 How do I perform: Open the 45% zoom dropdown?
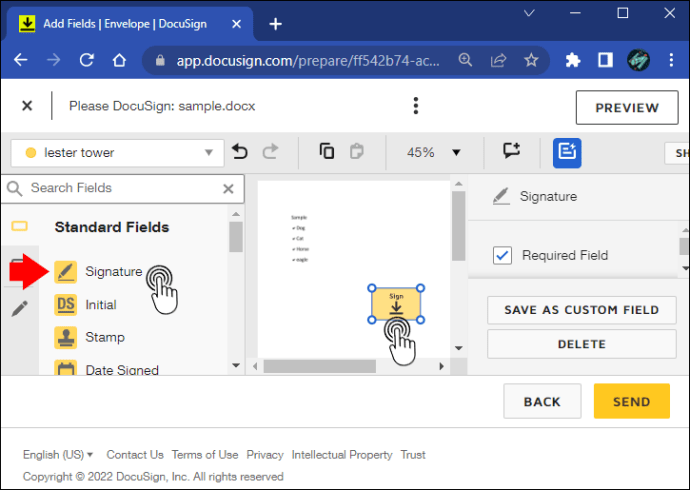pos(433,152)
